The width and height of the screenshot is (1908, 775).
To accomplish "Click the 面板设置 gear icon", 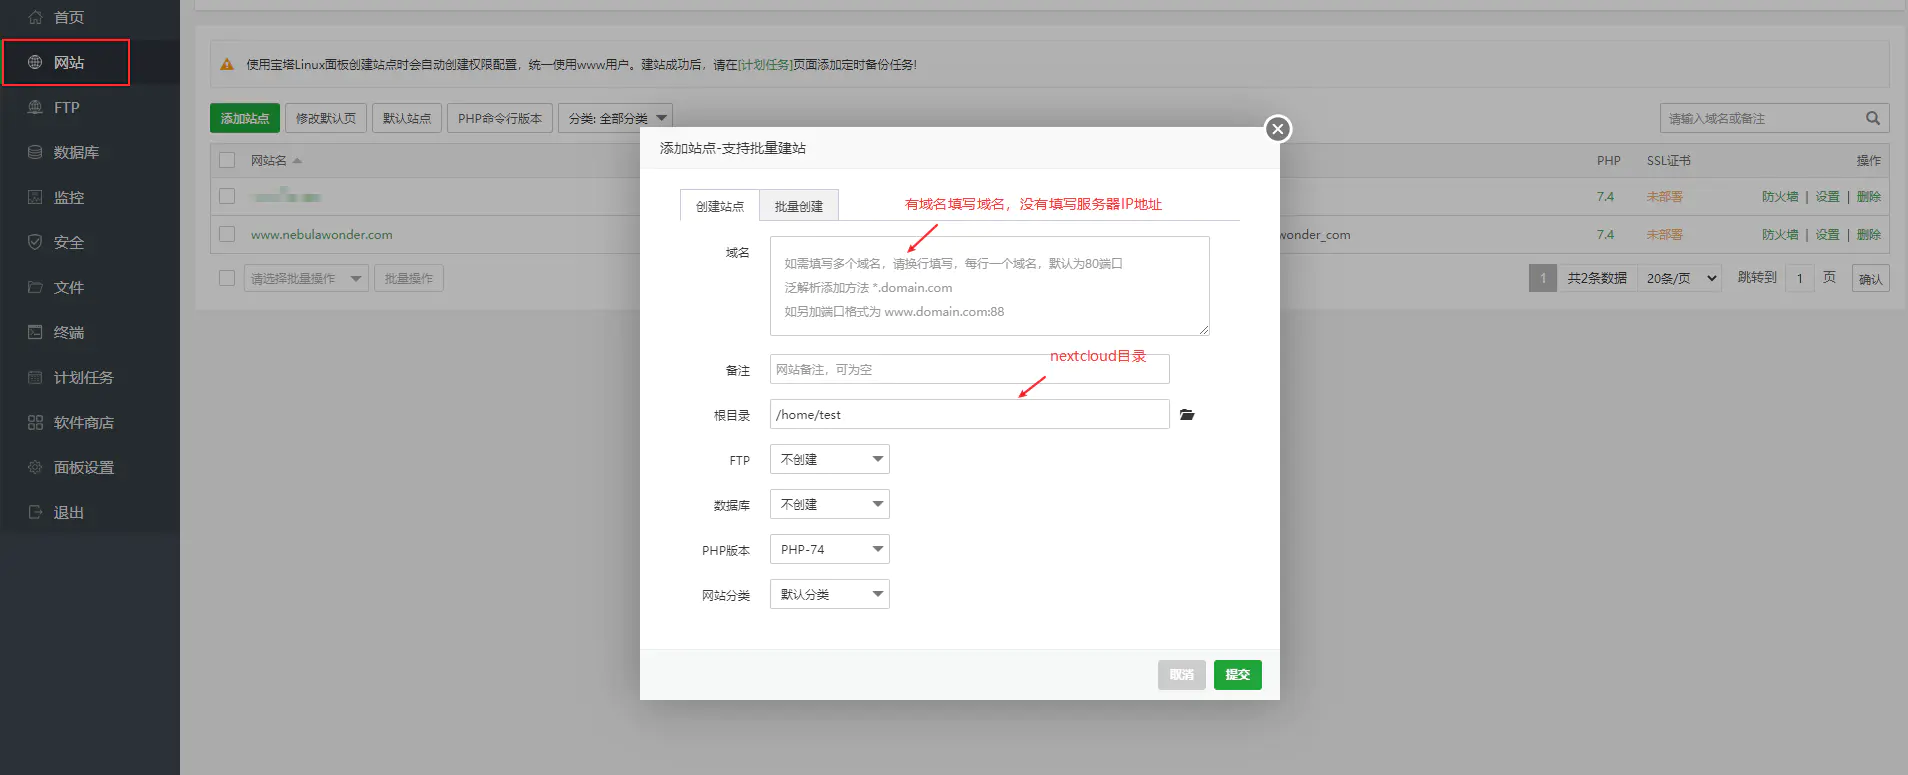I will click(x=35, y=467).
